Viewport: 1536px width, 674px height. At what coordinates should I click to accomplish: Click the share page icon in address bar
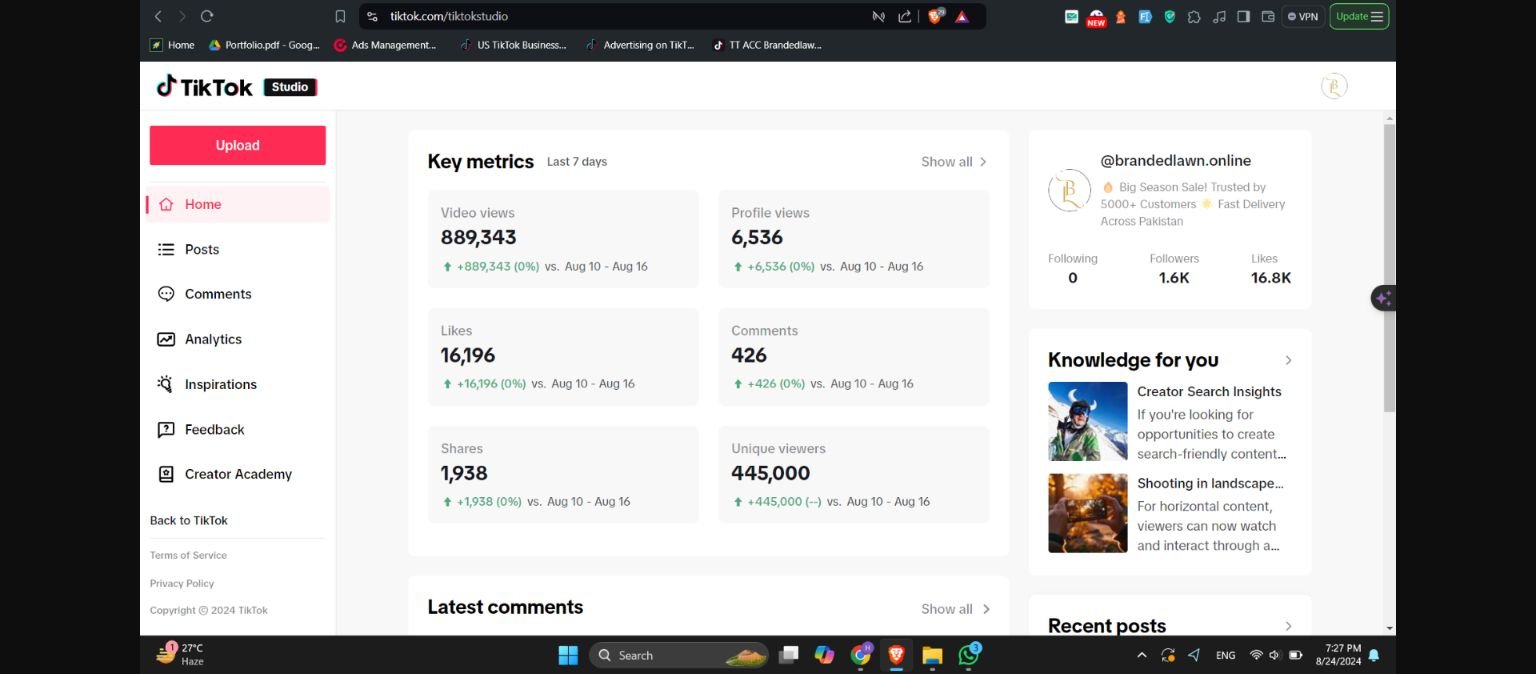[905, 16]
